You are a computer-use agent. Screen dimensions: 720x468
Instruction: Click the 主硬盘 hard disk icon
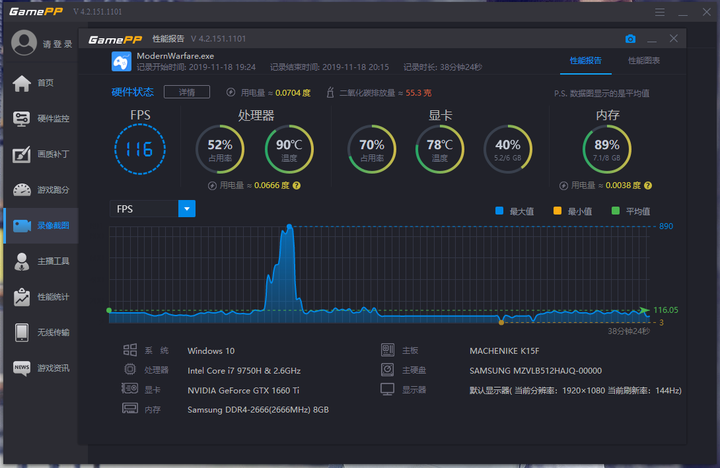coord(388,369)
